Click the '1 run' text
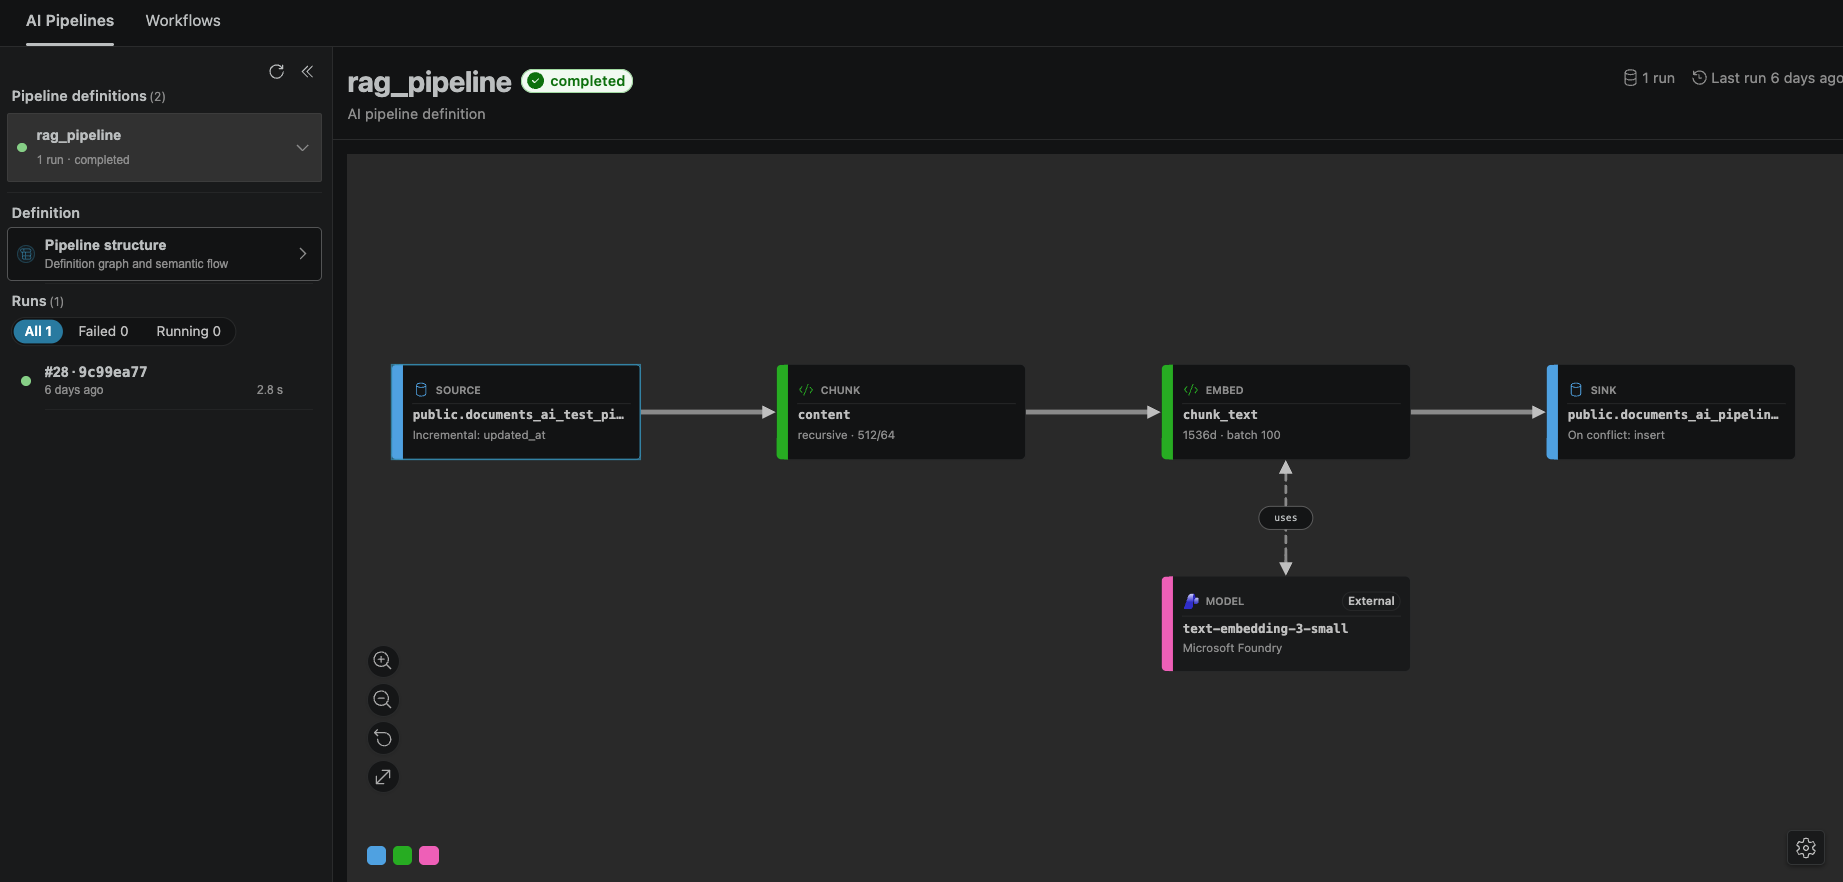 [1658, 78]
